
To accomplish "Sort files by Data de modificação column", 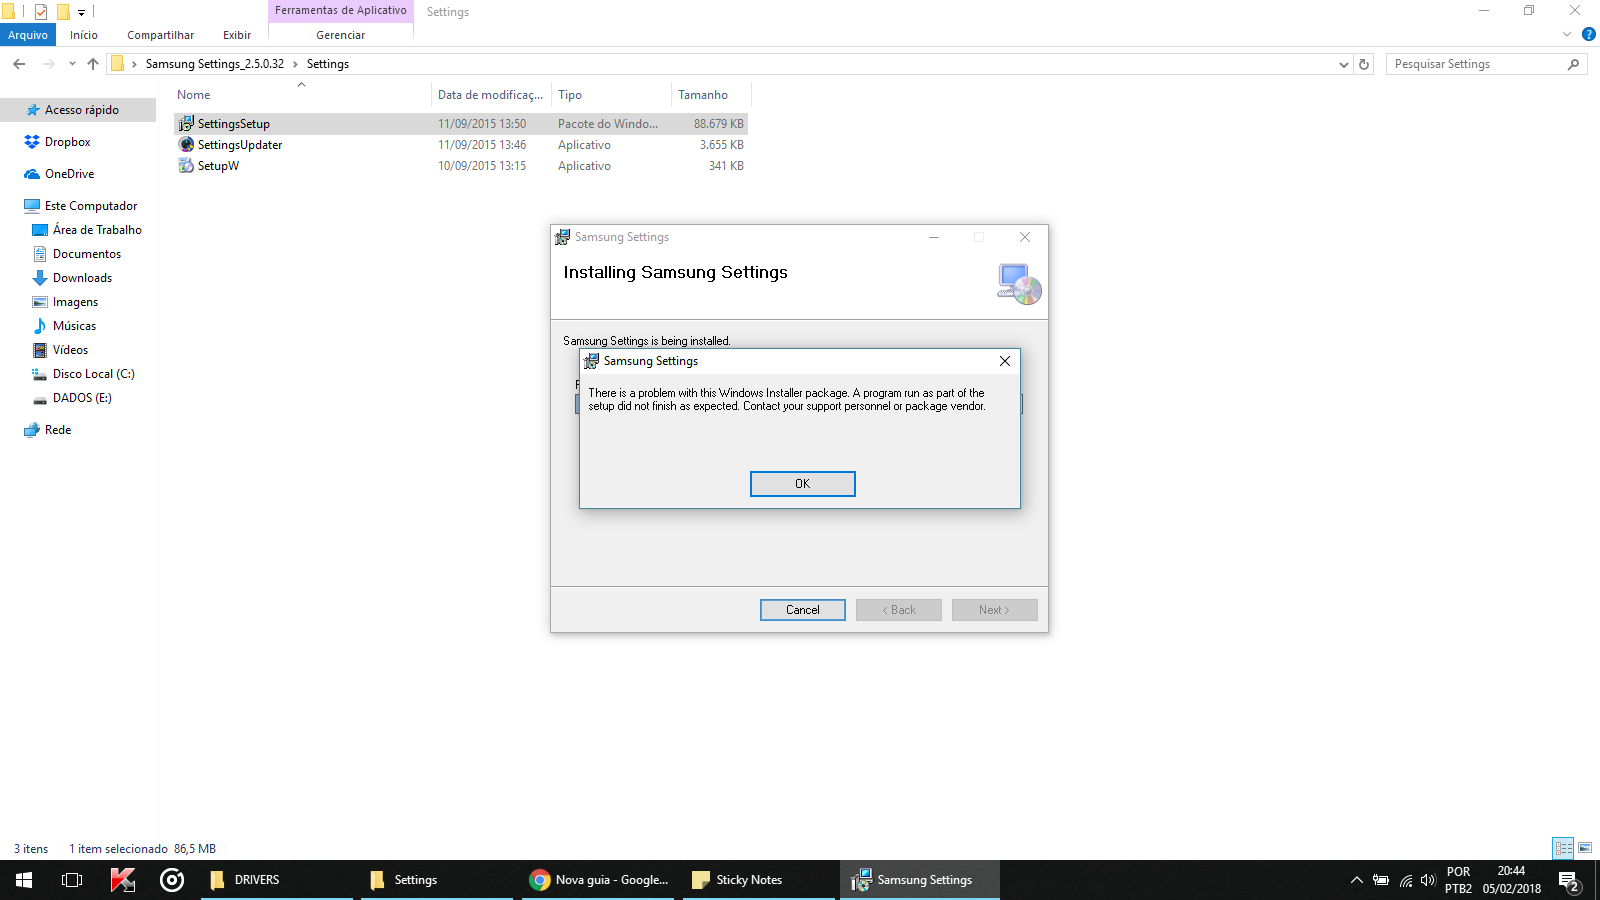I will pos(491,95).
